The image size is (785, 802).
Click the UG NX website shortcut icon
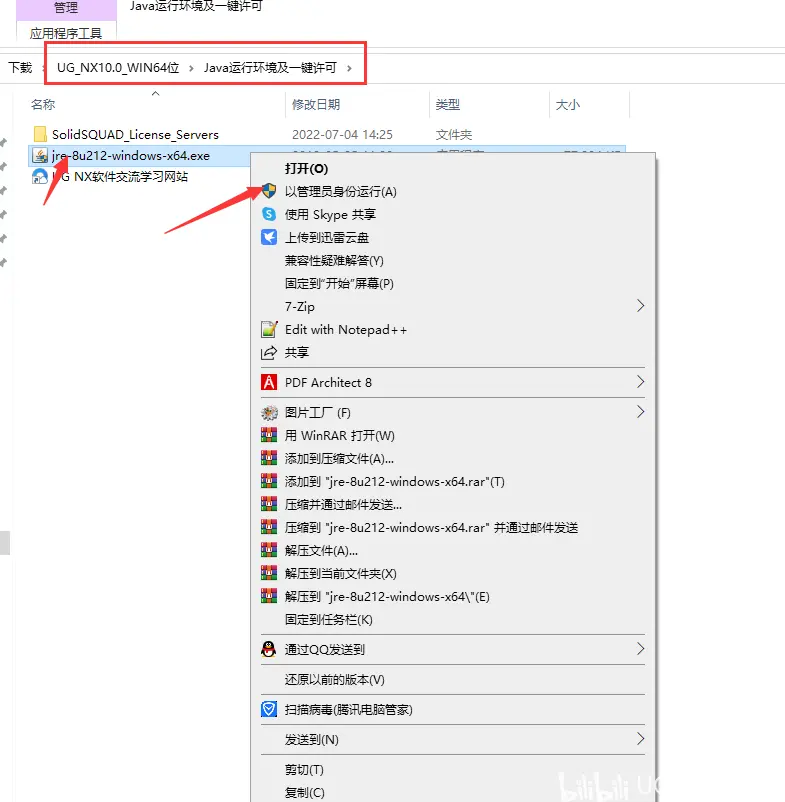[40, 177]
